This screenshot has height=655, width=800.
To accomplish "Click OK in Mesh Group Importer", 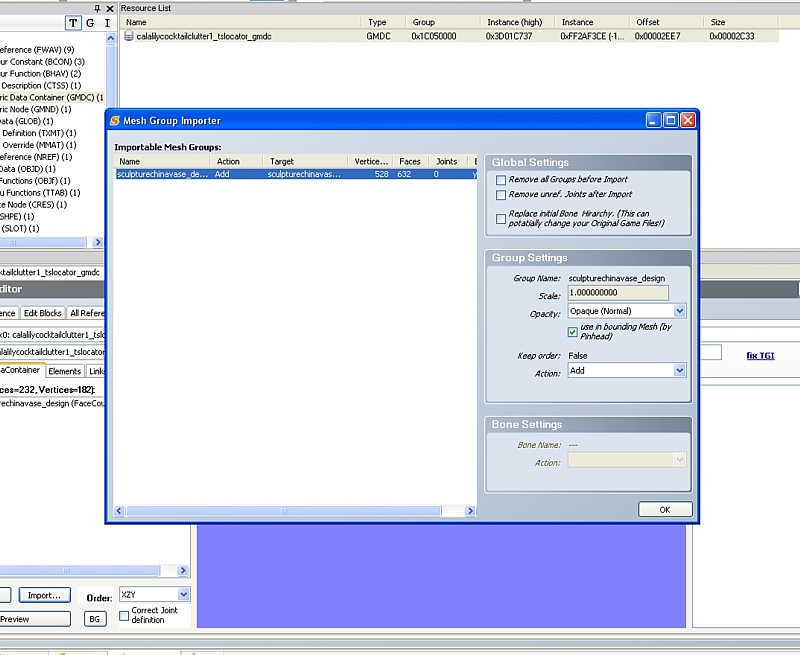I will (664, 509).
